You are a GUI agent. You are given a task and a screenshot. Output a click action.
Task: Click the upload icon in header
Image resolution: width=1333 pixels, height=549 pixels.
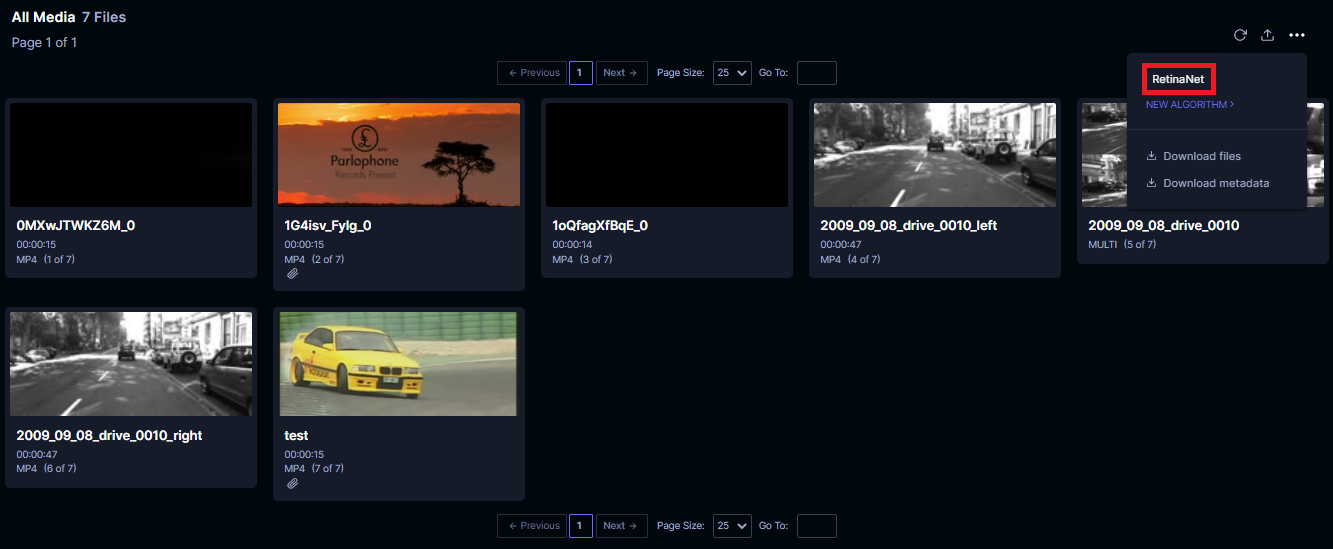(1267, 35)
